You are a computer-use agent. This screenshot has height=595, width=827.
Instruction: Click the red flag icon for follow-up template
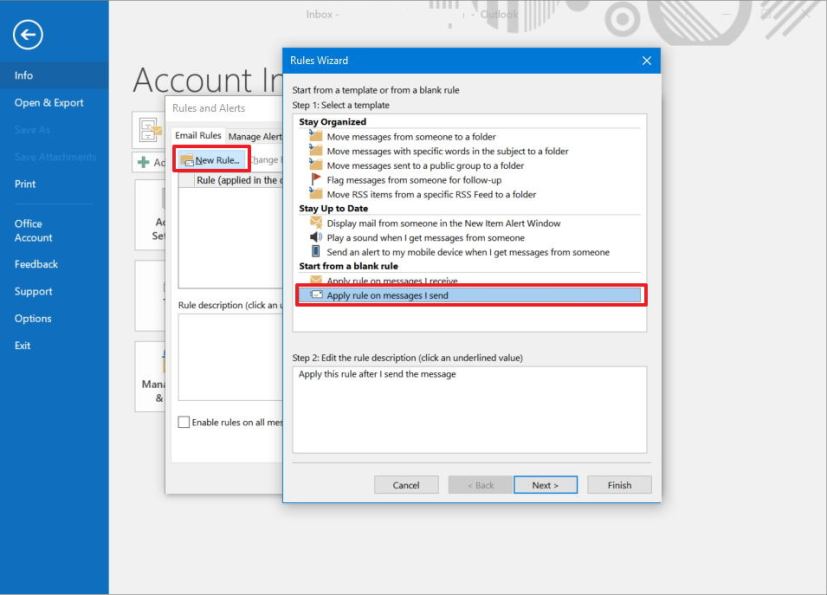[x=316, y=179]
